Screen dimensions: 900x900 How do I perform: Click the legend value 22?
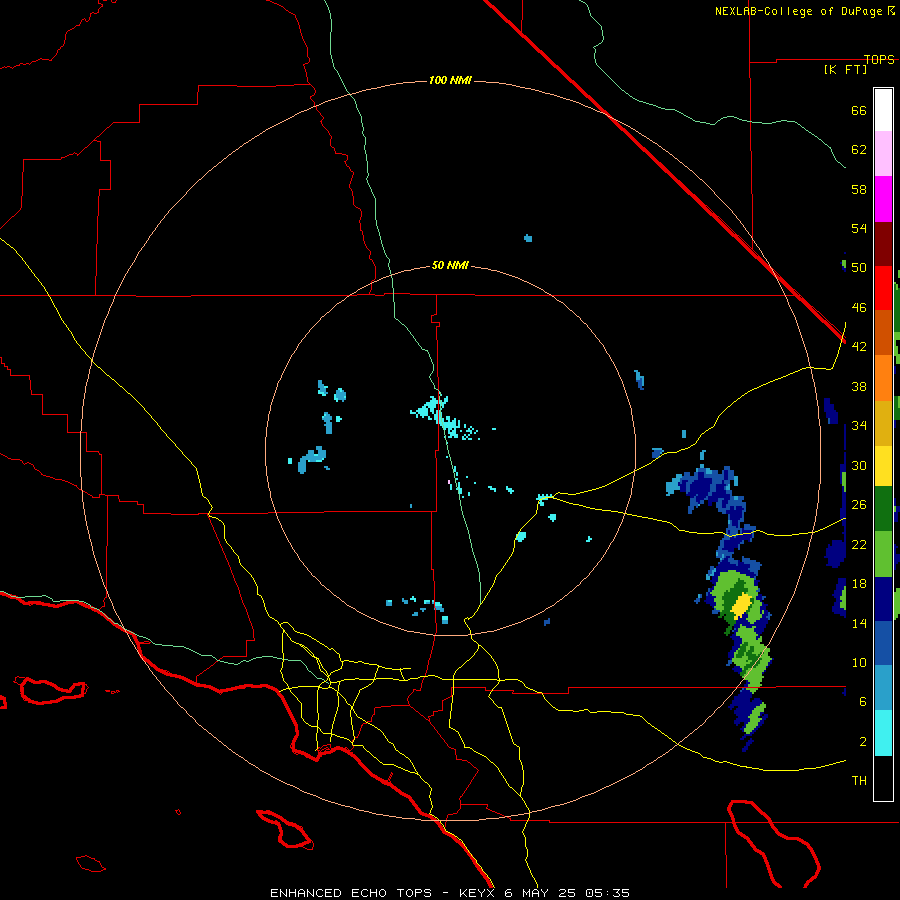pyautogui.click(x=859, y=544)
